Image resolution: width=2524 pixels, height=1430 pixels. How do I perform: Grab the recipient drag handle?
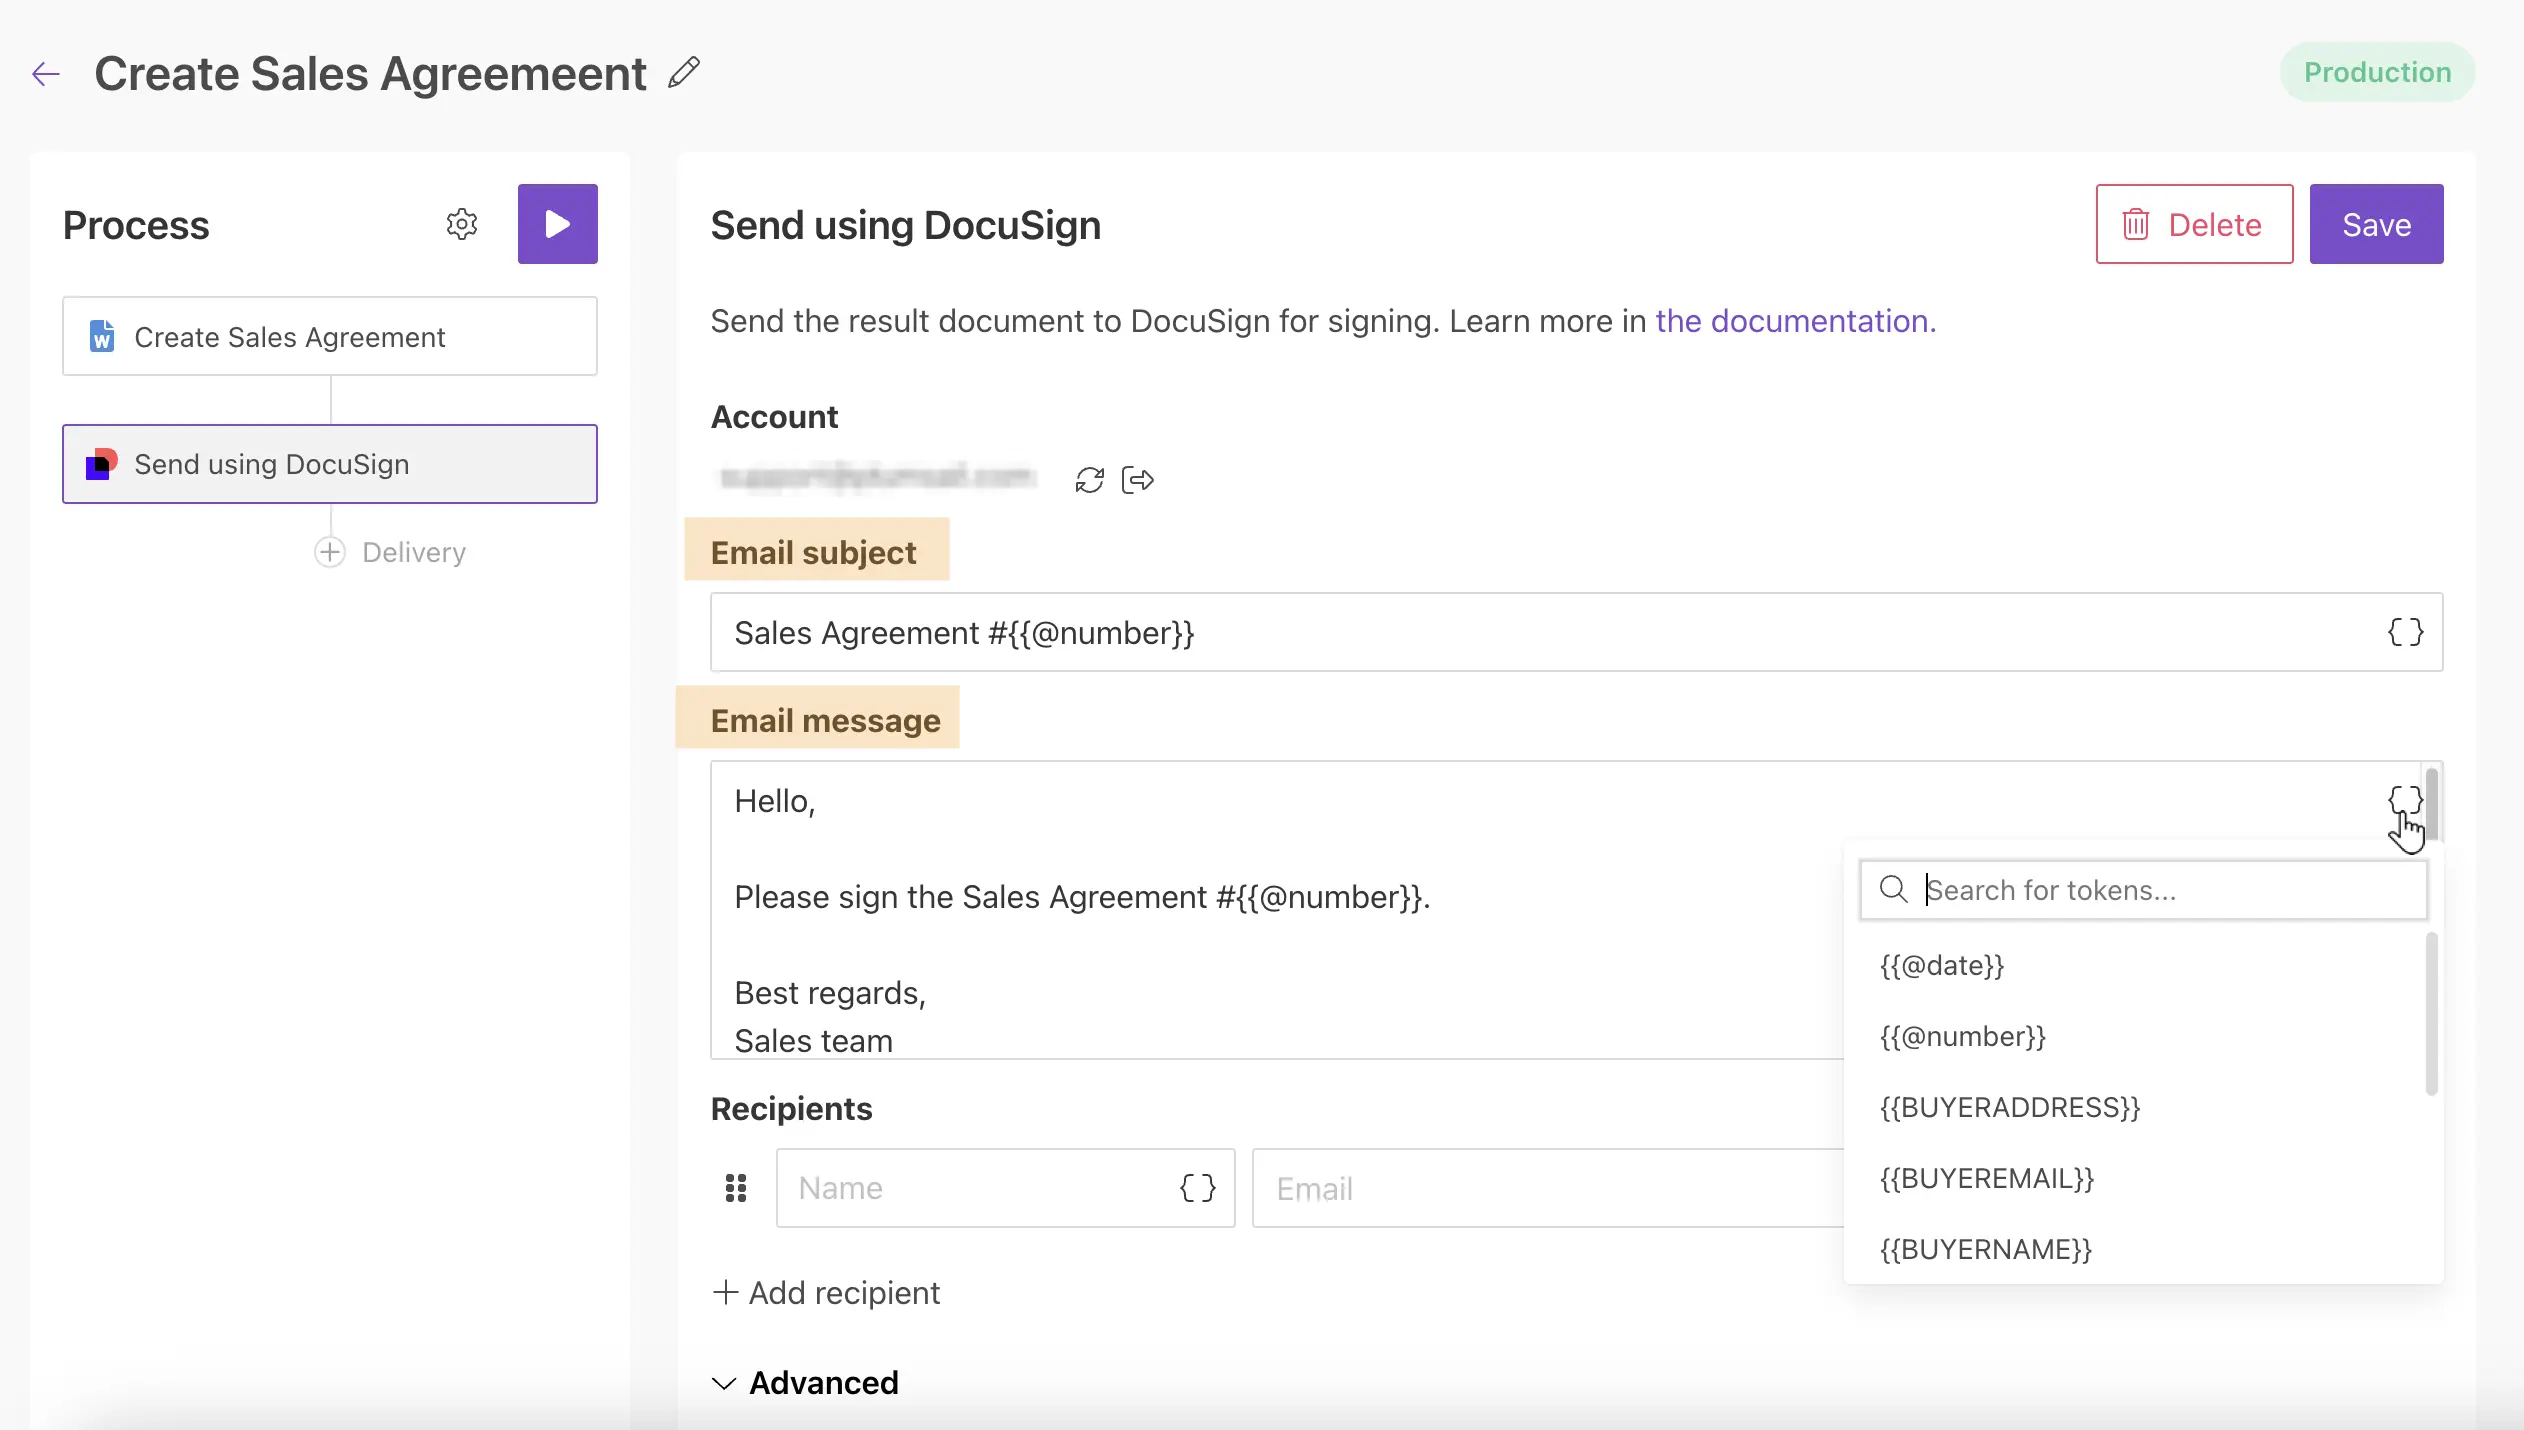[x=736, y=1188]
